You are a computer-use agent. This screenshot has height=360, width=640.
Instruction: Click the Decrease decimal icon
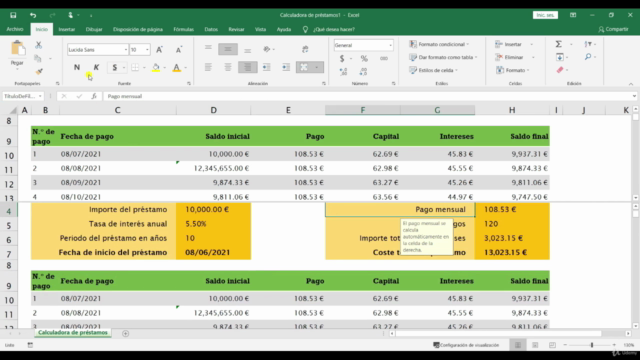pyautogui.click(x=363, y=72)
